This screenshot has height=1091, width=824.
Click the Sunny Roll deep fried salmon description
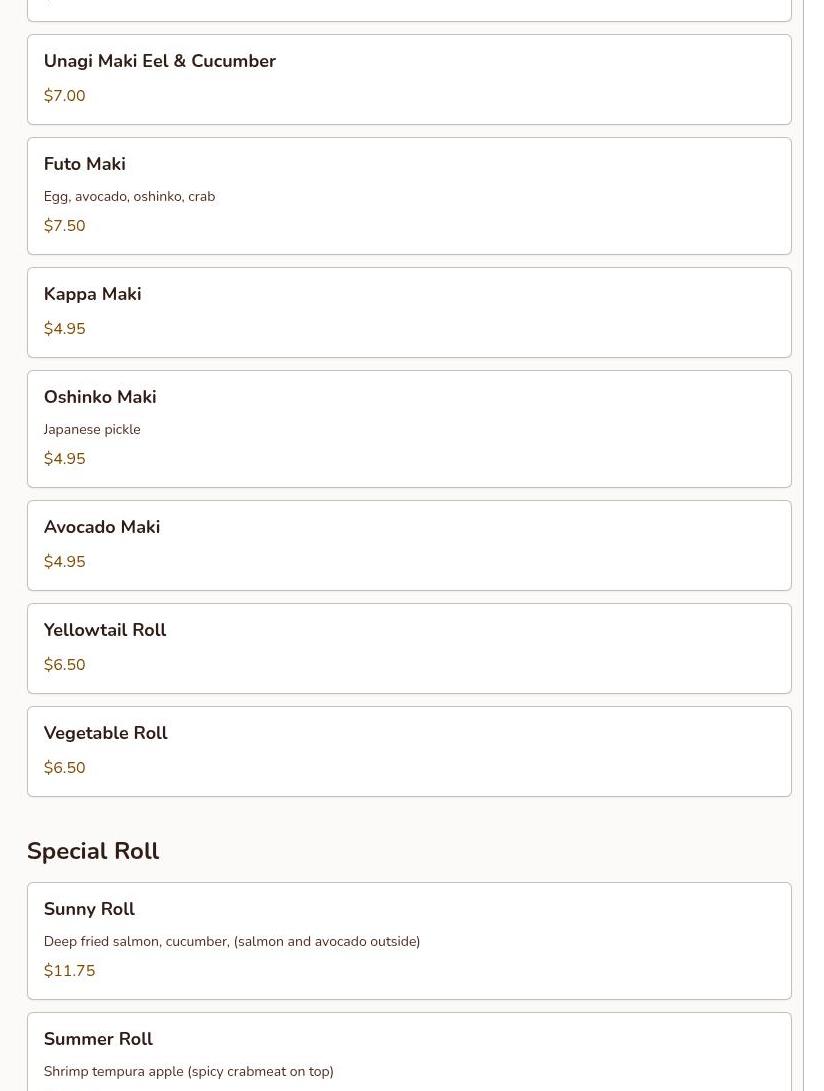click(x=232, y=942)
